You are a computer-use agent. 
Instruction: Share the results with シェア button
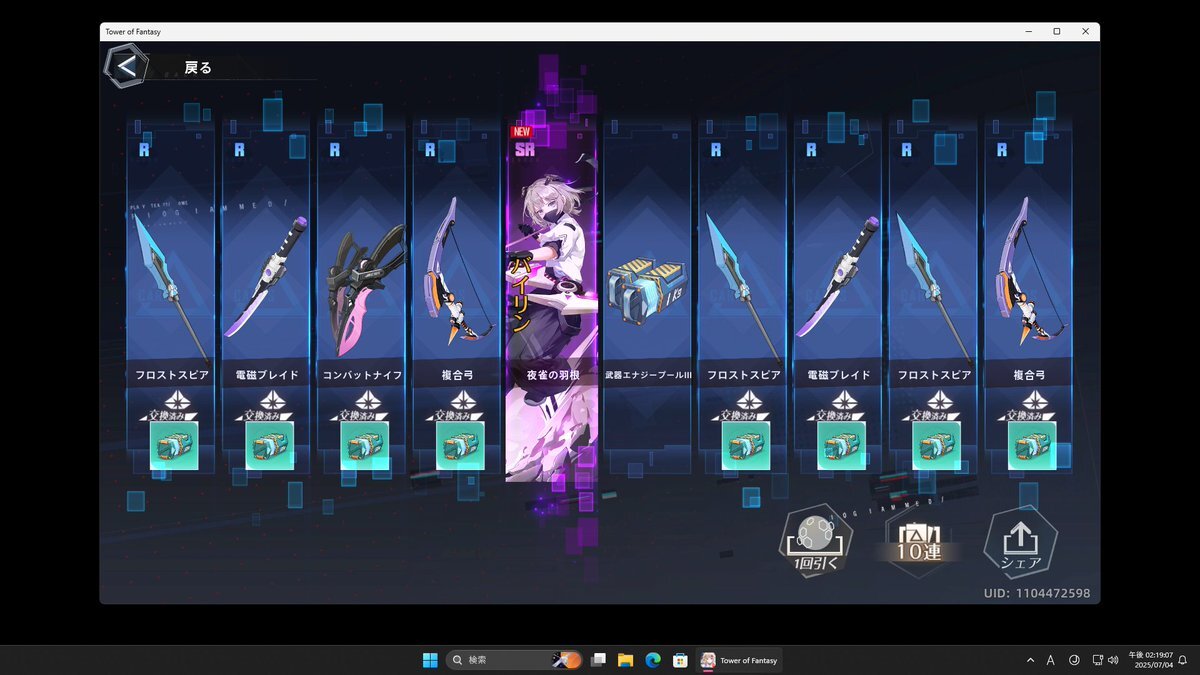pyautogui.click(x=1019, y=544)
